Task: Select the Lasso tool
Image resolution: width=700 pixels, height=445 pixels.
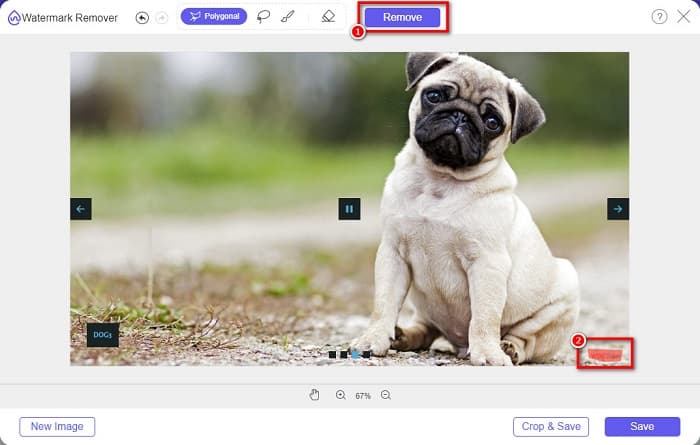Action: point(263,17)
